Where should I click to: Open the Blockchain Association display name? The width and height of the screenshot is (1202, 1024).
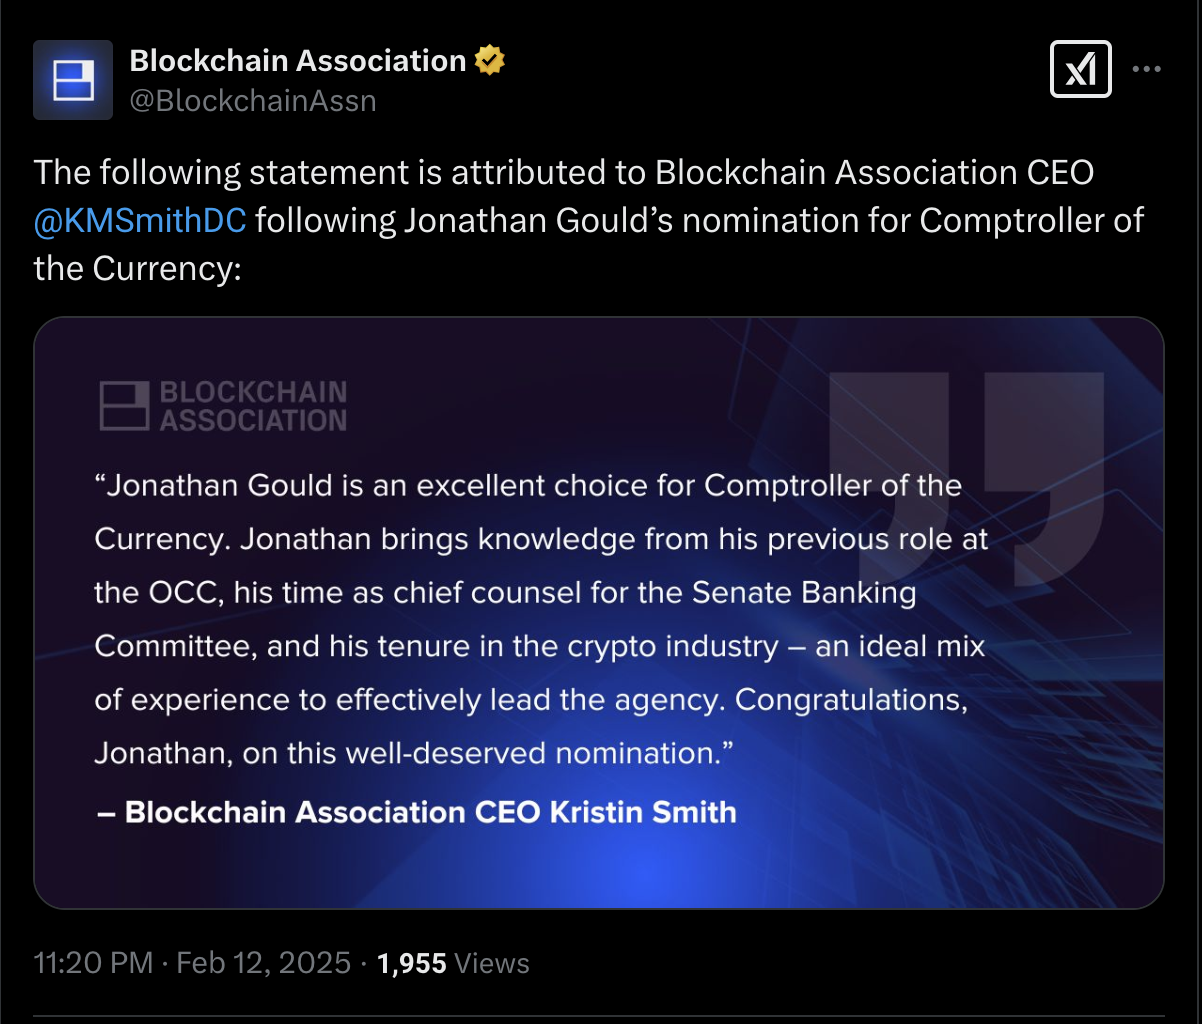coord(297,61)
